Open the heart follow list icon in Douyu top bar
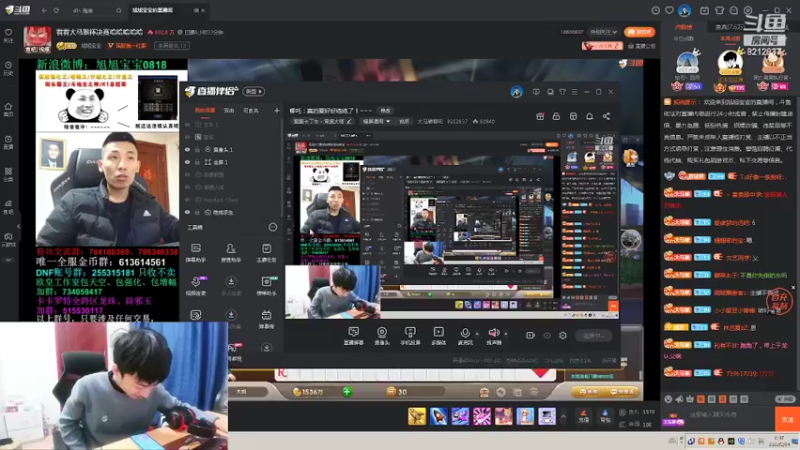Viewport: 800px width, 450px height. (669, 10)
